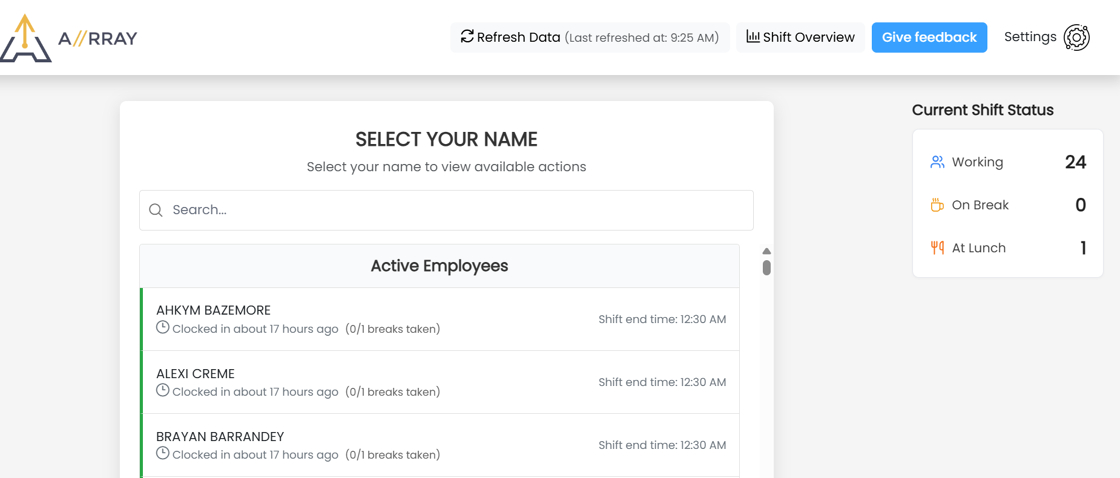The image size is (1120, 478).
Task: Click the Working status label
Action: tap(977, 162)
